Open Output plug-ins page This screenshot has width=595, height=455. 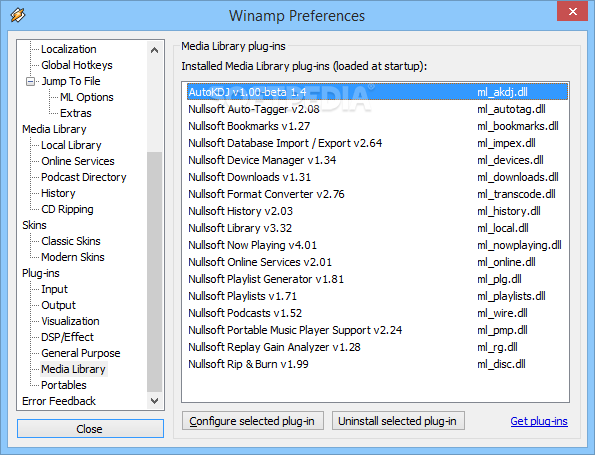pyautogui.click(x=58, y=305)
